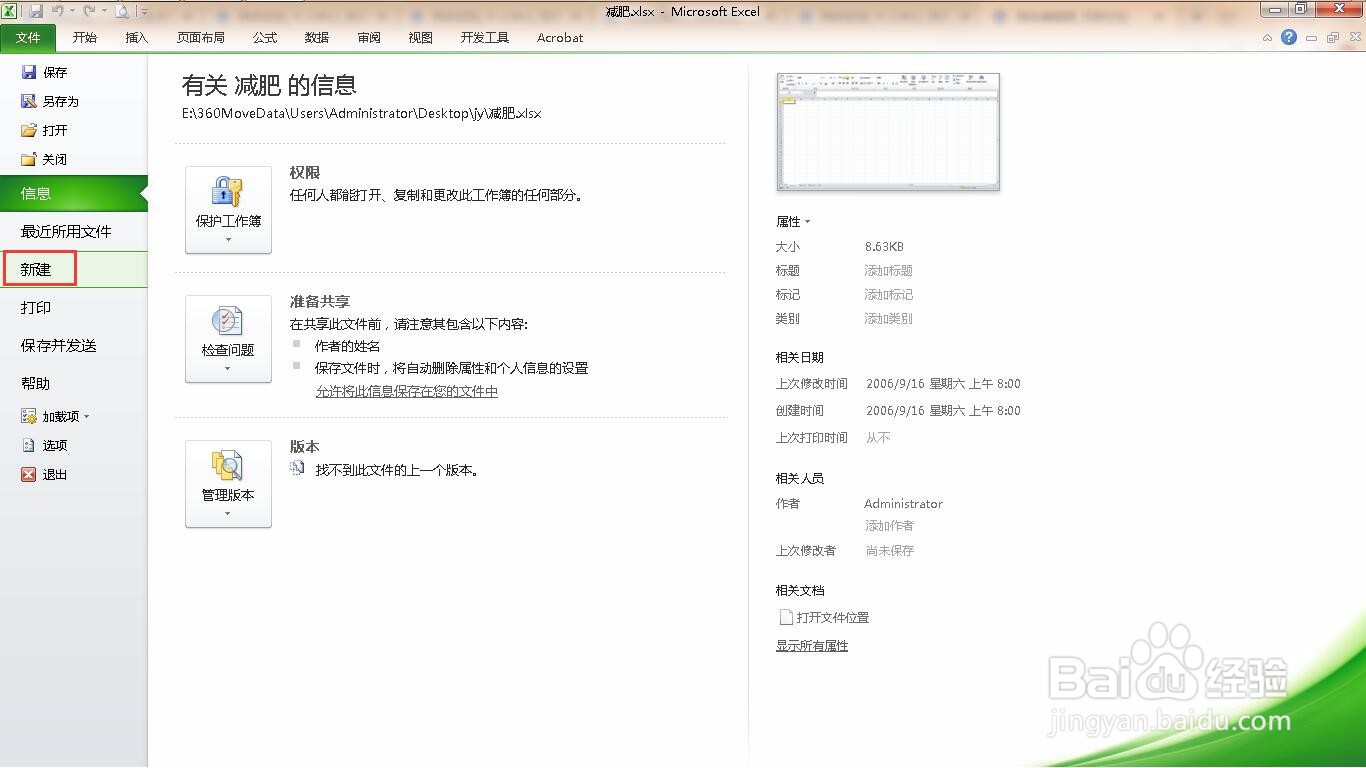Click the 上次修改时间 date value
This screenshot has height=768, width=1366.
[943, 384]
